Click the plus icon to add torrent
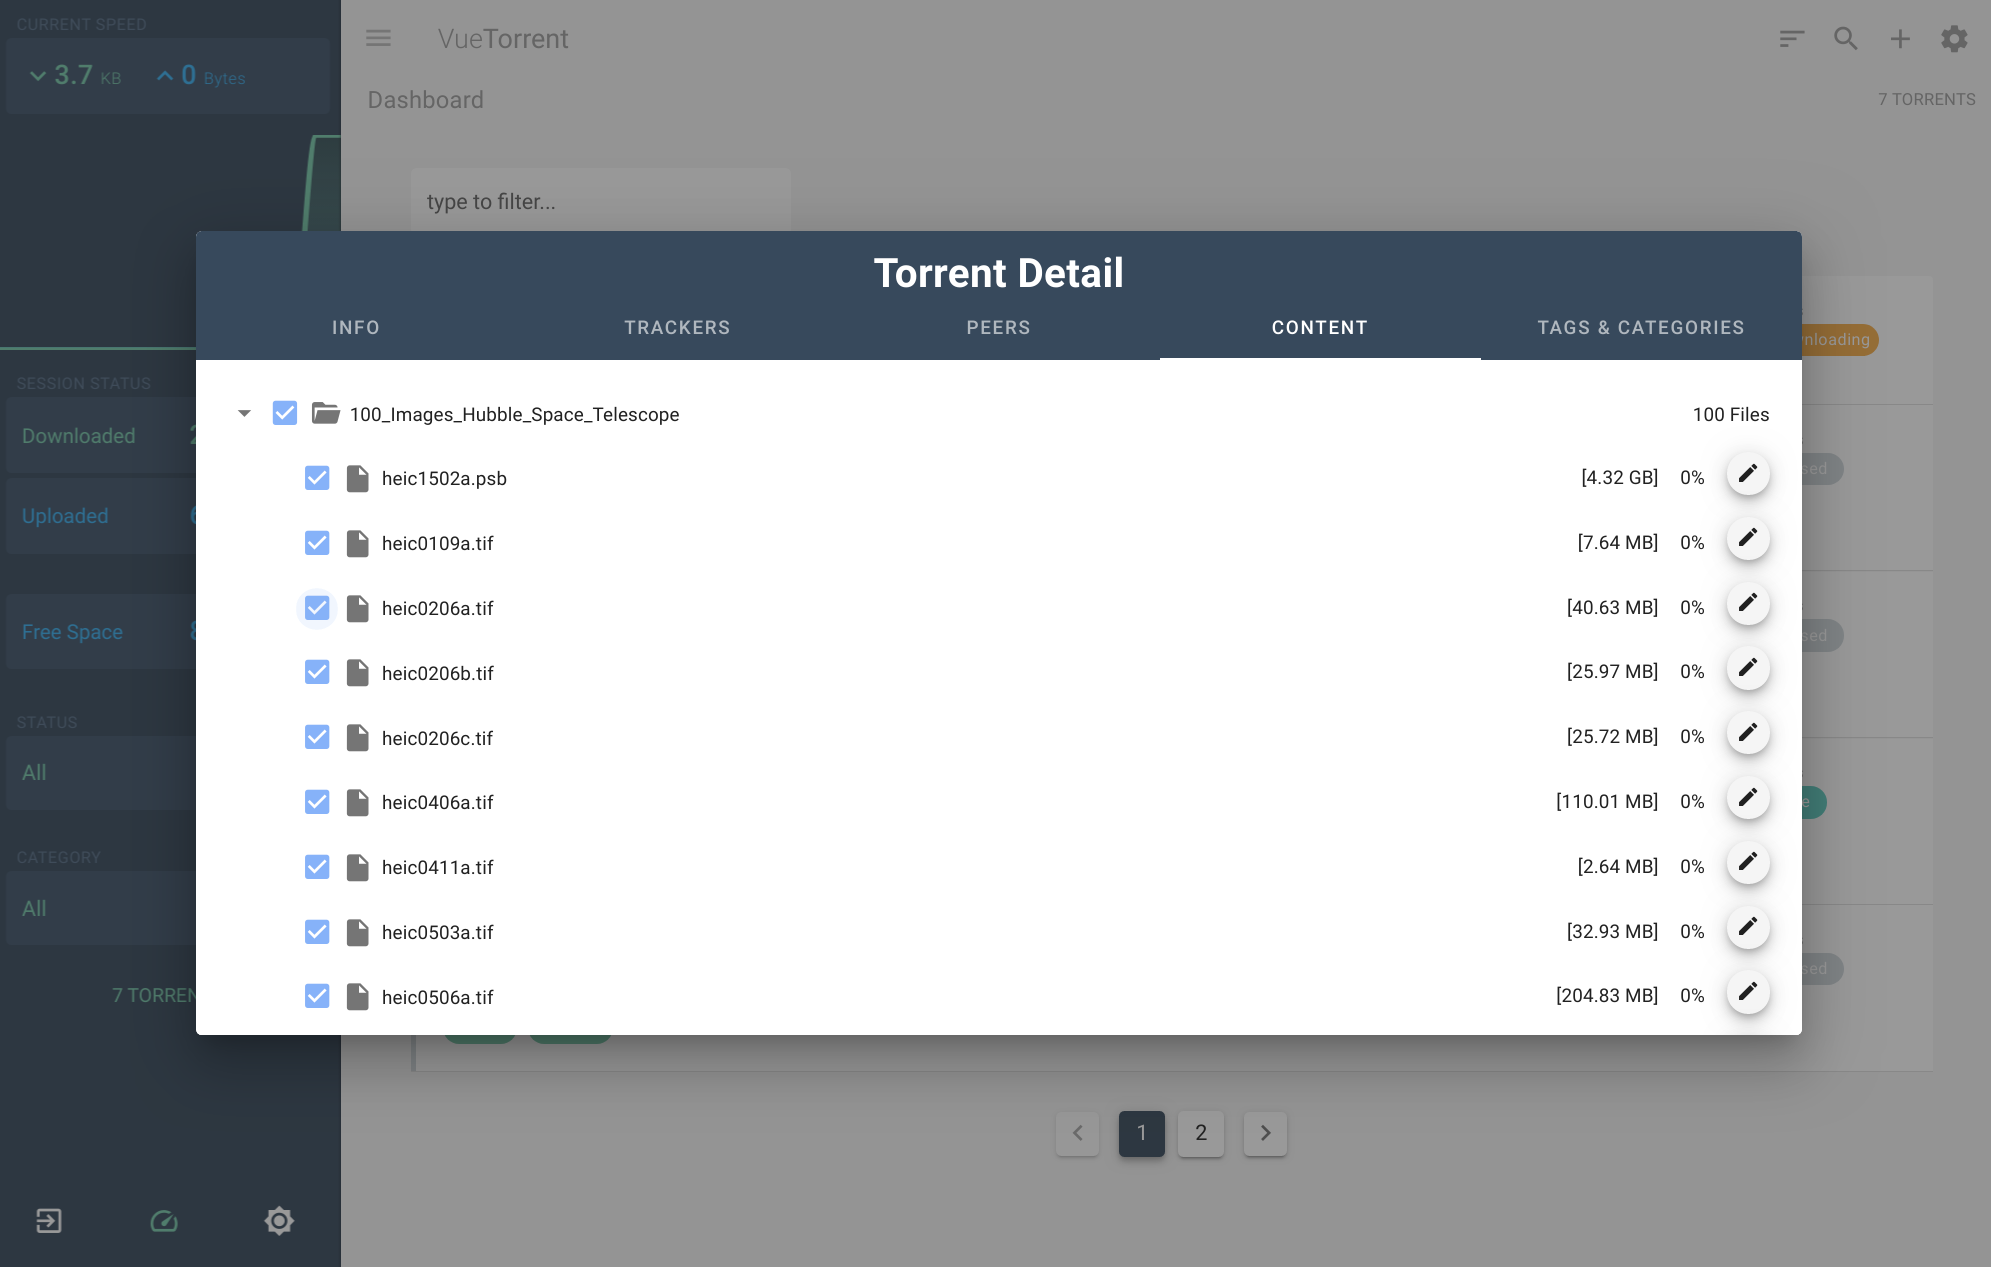1991x1267 pixels. tap(1899, 39)
